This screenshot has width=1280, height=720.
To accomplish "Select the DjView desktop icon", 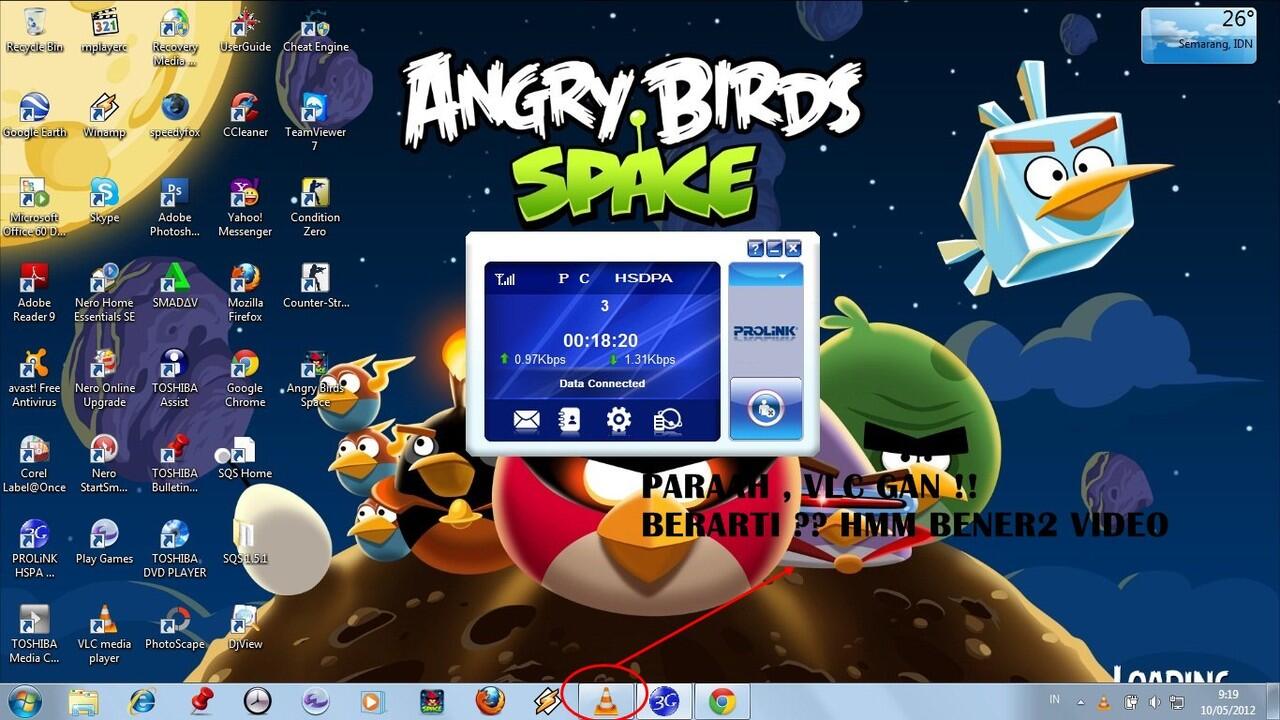I will (x=245, y=627).
